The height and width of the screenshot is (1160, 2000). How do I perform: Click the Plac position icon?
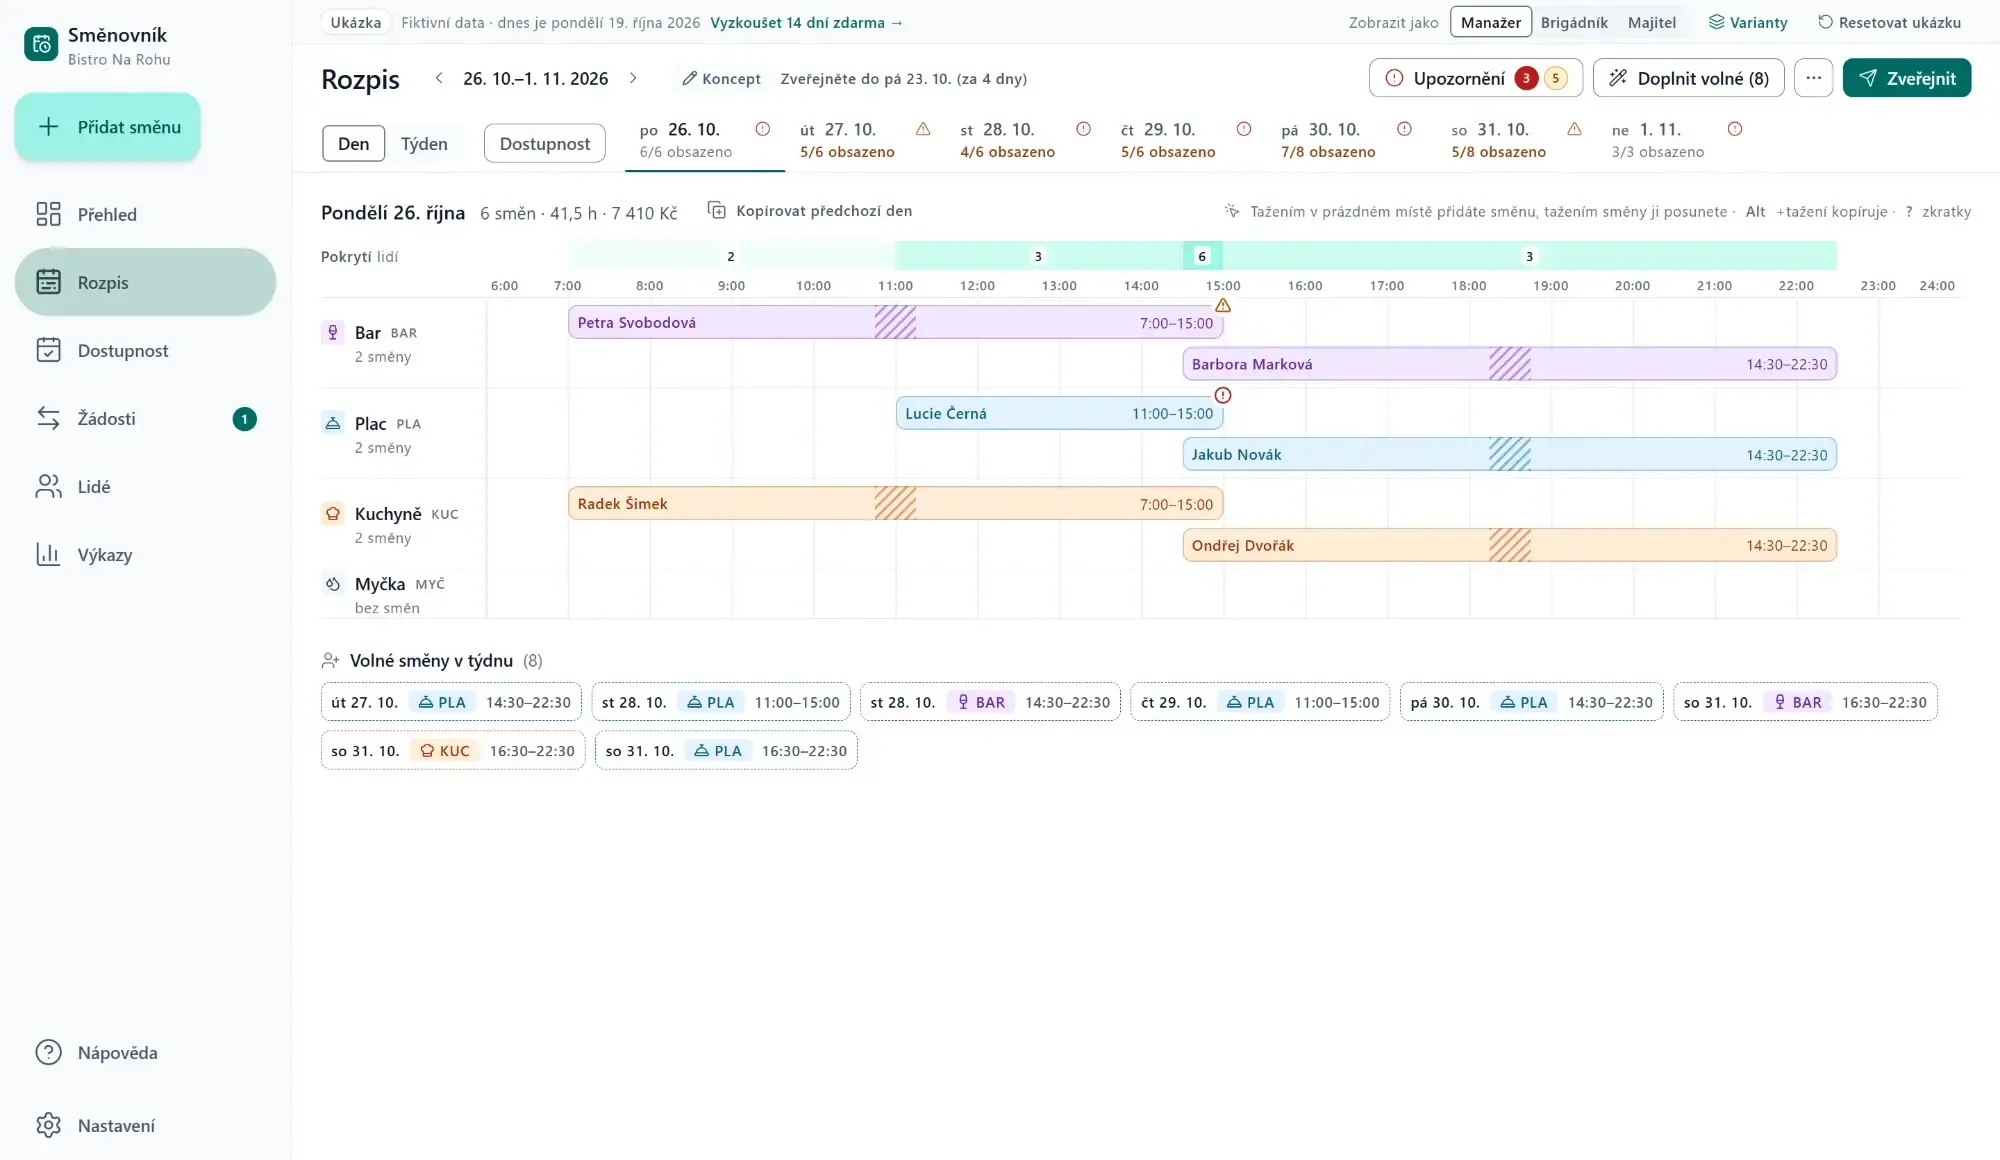click(x=333, y=423)
